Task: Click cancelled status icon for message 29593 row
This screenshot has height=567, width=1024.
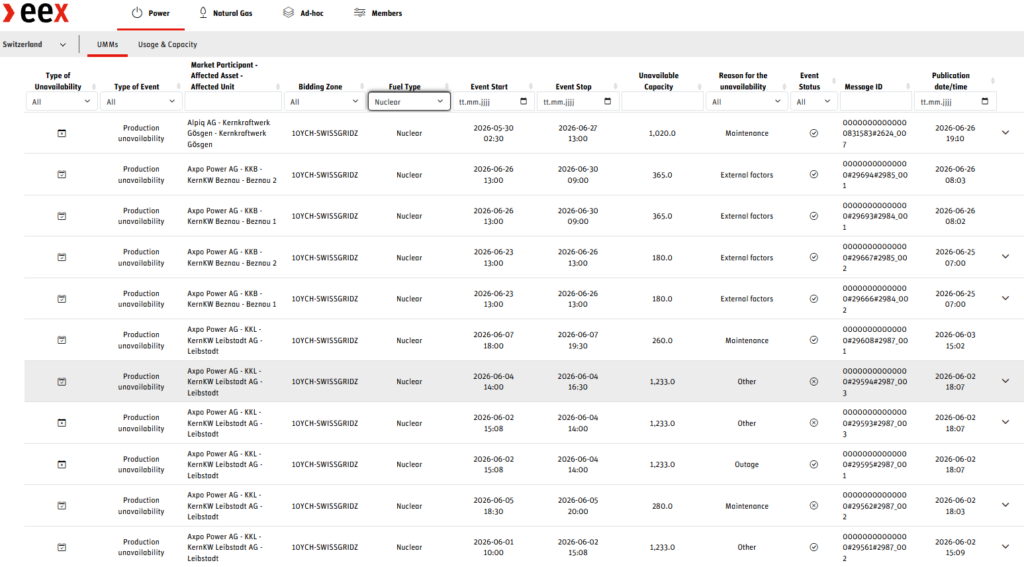Action: [814, 423]
